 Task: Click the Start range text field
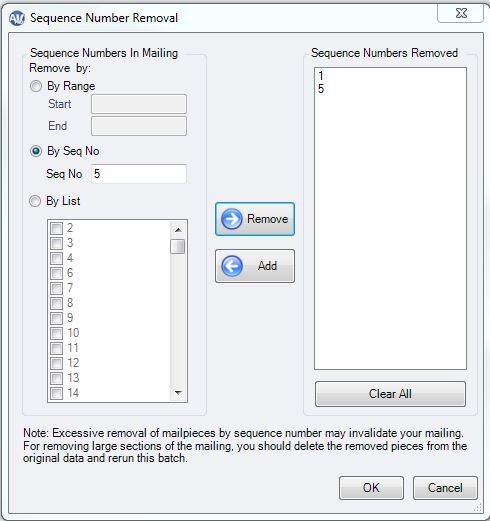click(x=139, y=104)
